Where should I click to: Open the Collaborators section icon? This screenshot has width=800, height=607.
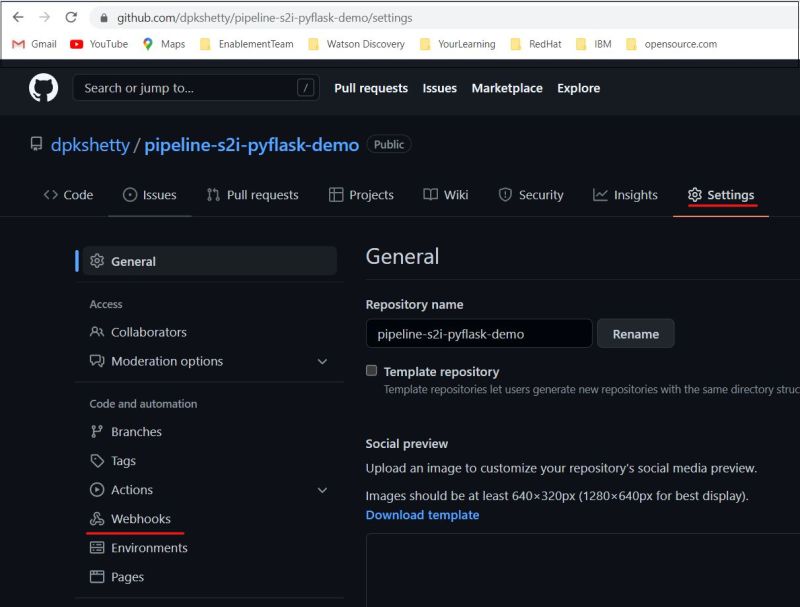(x=97, y=333)
